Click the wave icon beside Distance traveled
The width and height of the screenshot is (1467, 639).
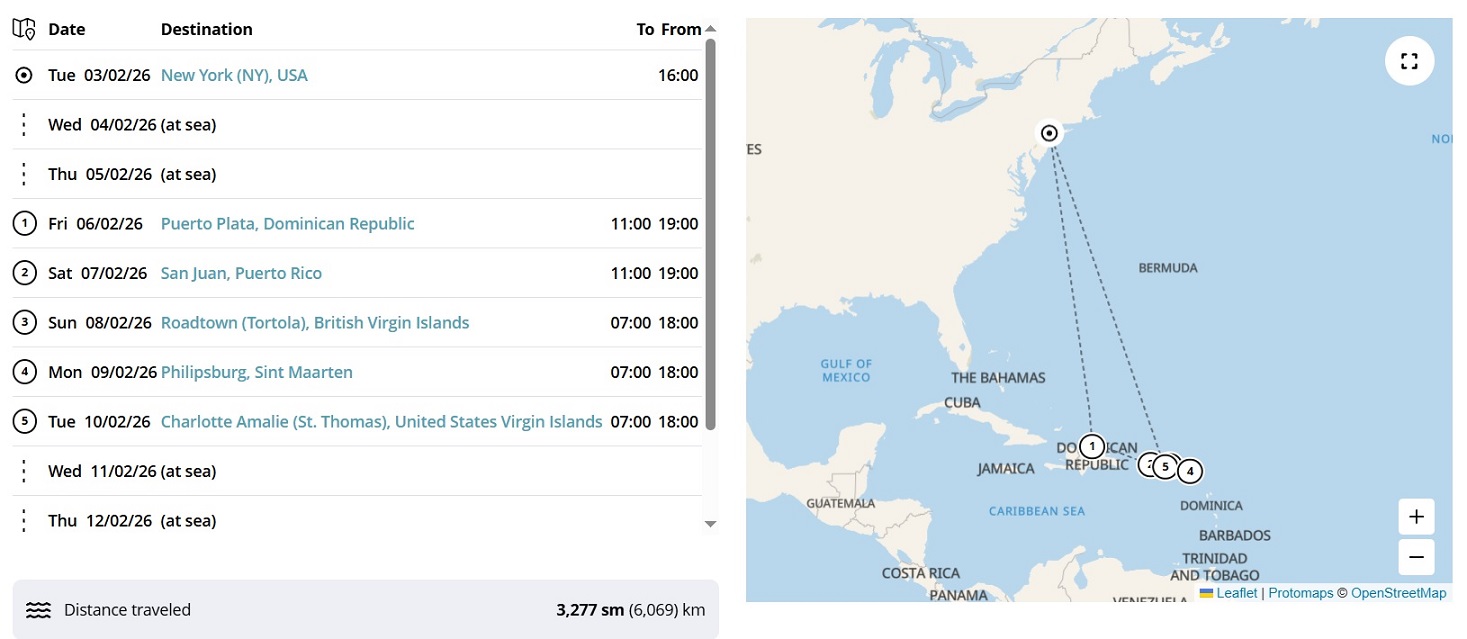[38, 610]
